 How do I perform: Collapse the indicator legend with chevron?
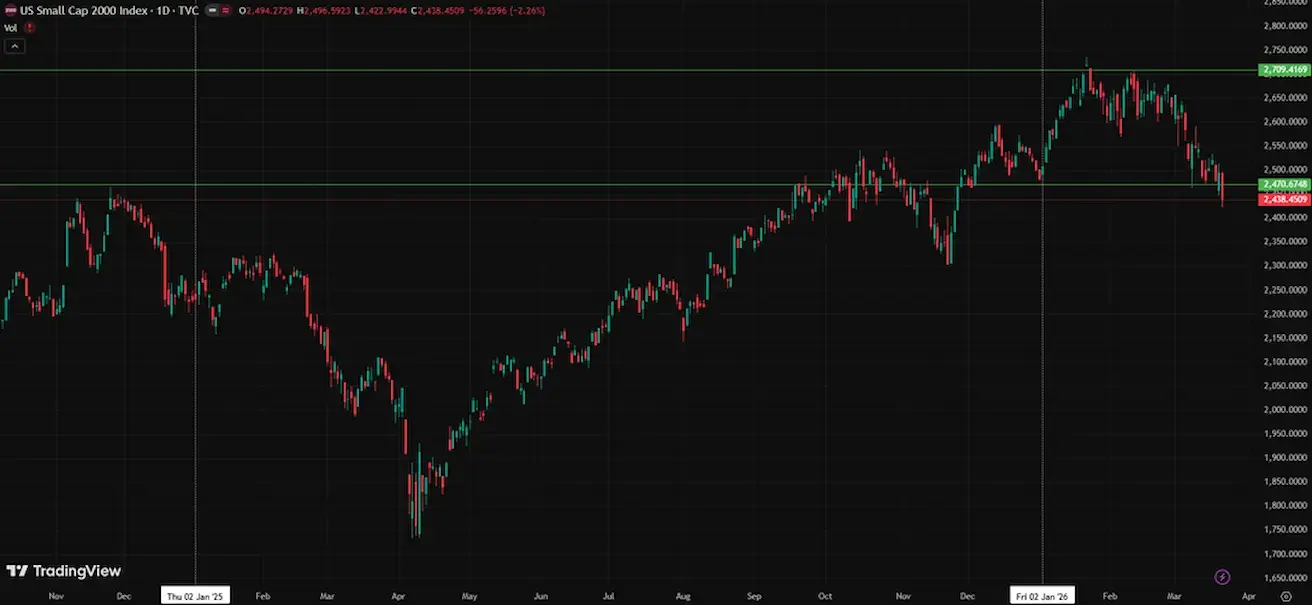tap(16, 46)
